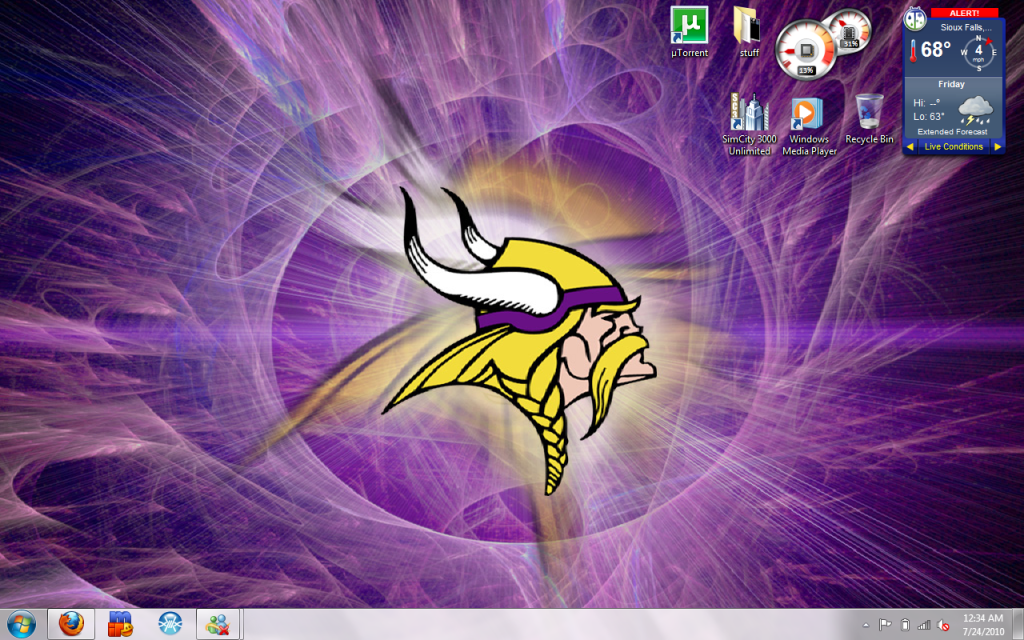Viewport: 1024px width, 640px height.
Task: Select the Windows Media Player desktop shortcut
Action: (x=809, y=126)
